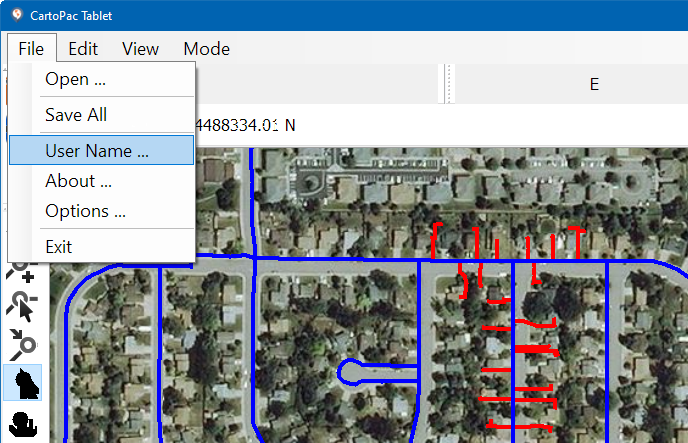This screenshot has width=688, height=443.
Task: Click the toolbar grip handle separator
Action: 448,84
